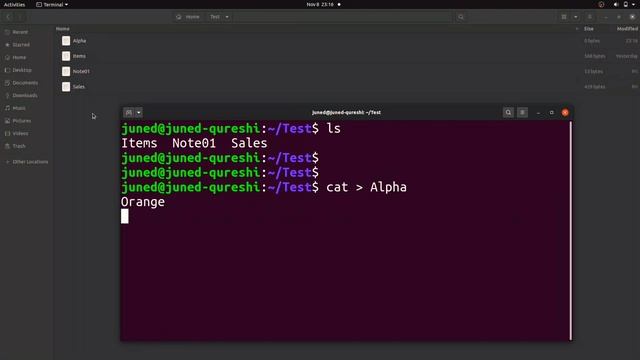This screenshot has width=640, height=360.
Task: Click the volume icon in system tray
Action: pyautogui.click(x=616, y=4)
